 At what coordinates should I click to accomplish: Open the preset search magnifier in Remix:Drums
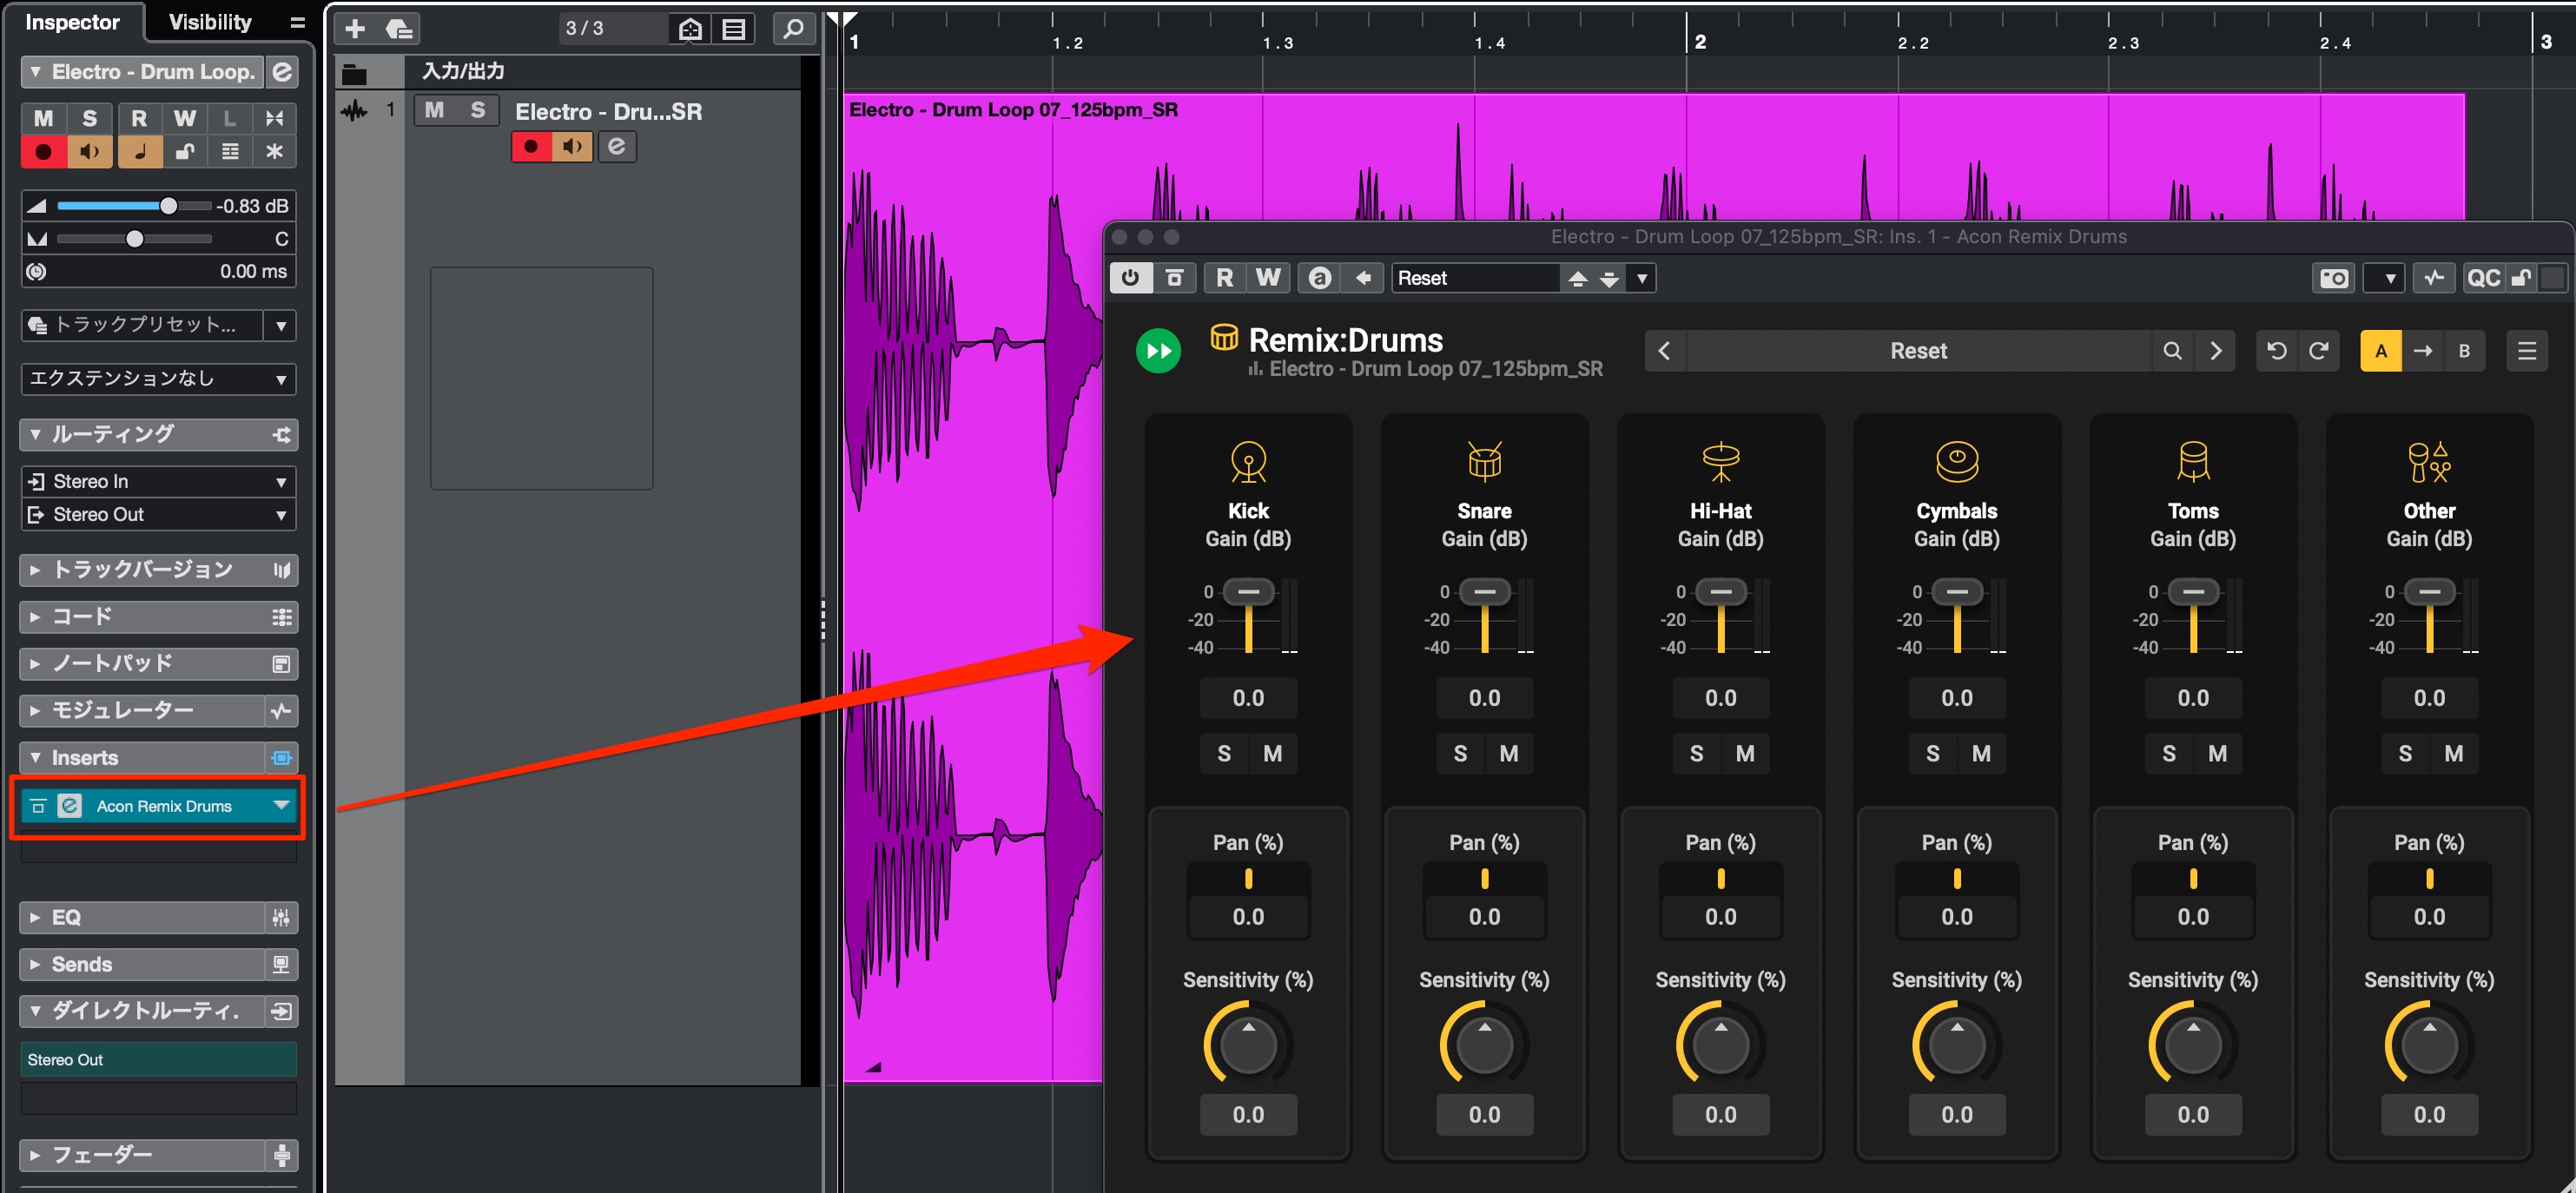click(x=2172, y=351)
